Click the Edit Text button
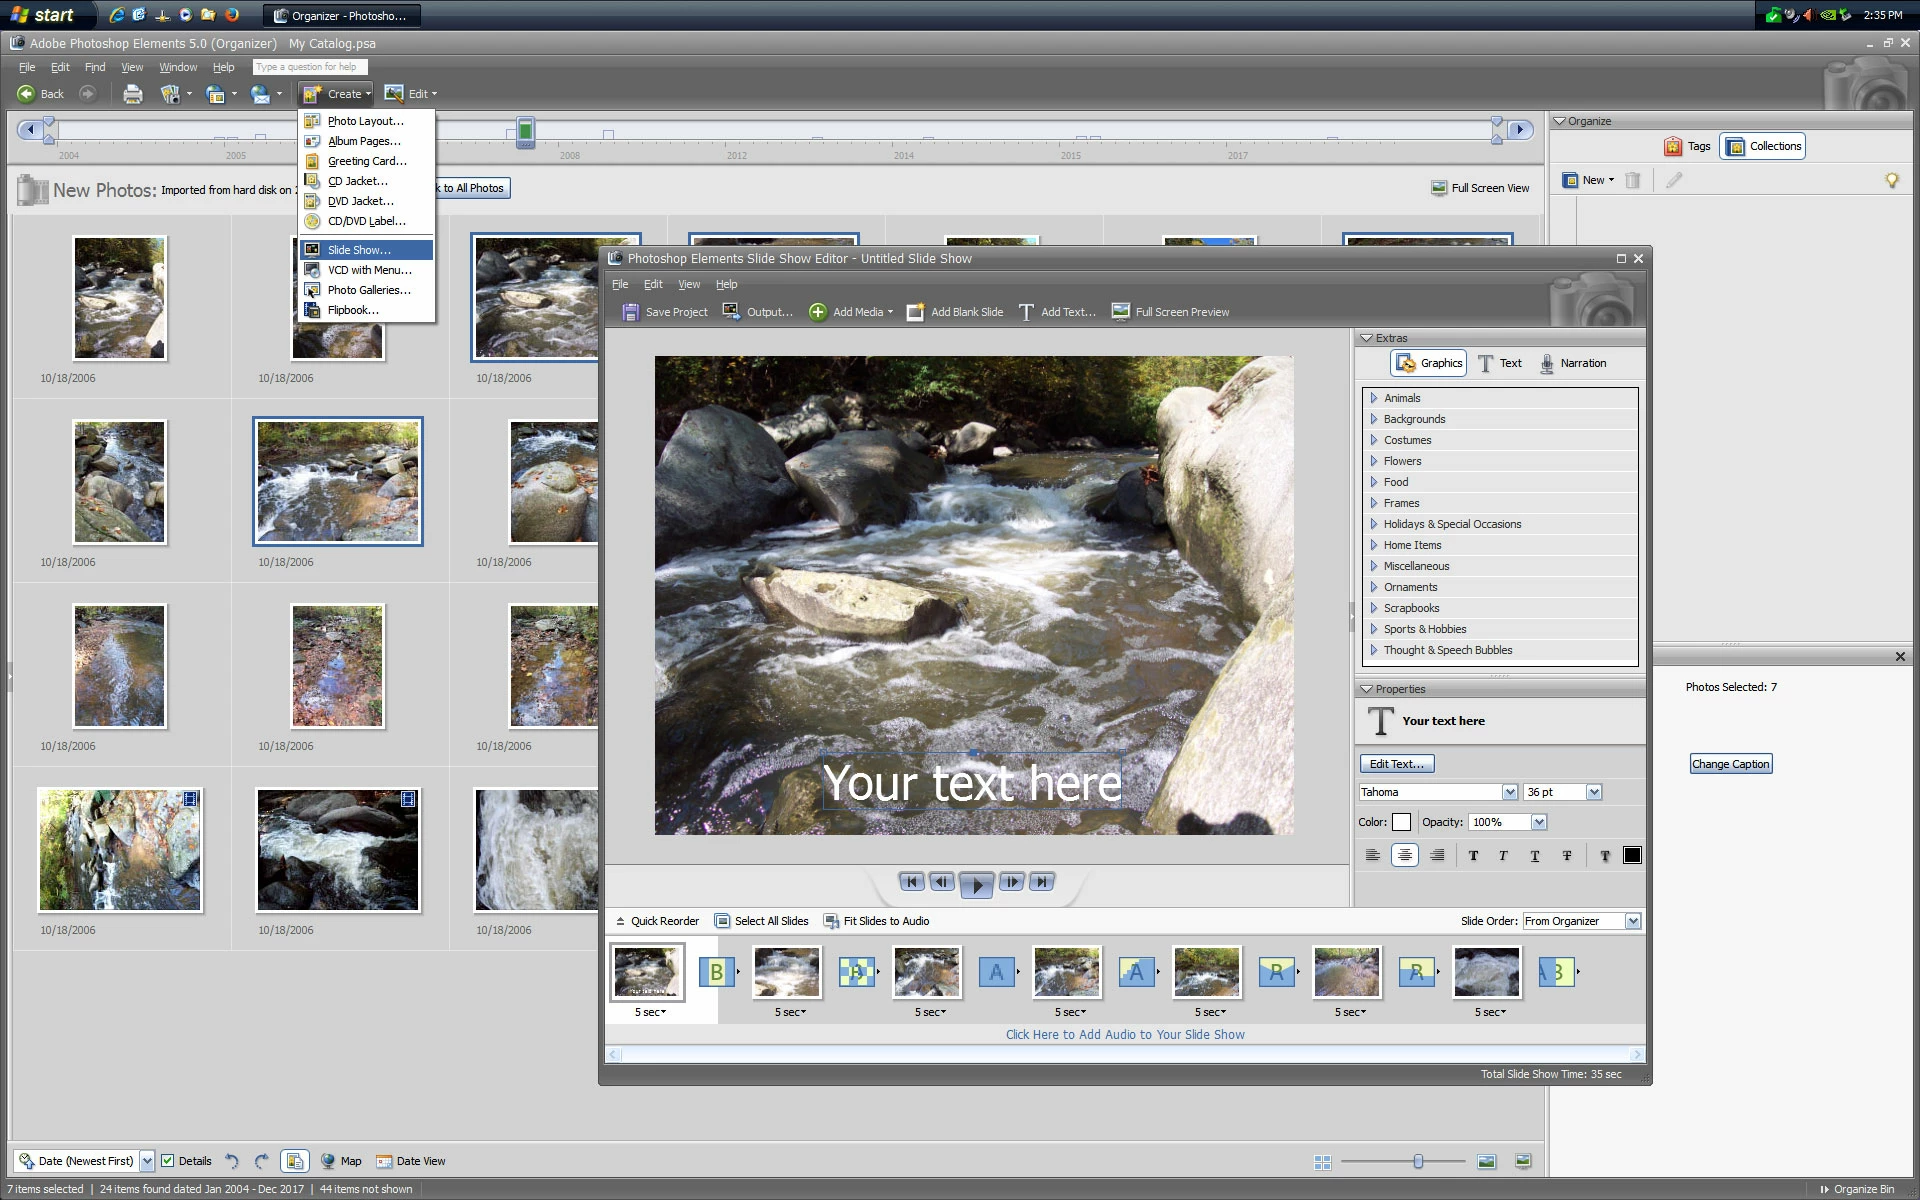Screen dimensions: 1920x1200 [x=1396, y=764]
